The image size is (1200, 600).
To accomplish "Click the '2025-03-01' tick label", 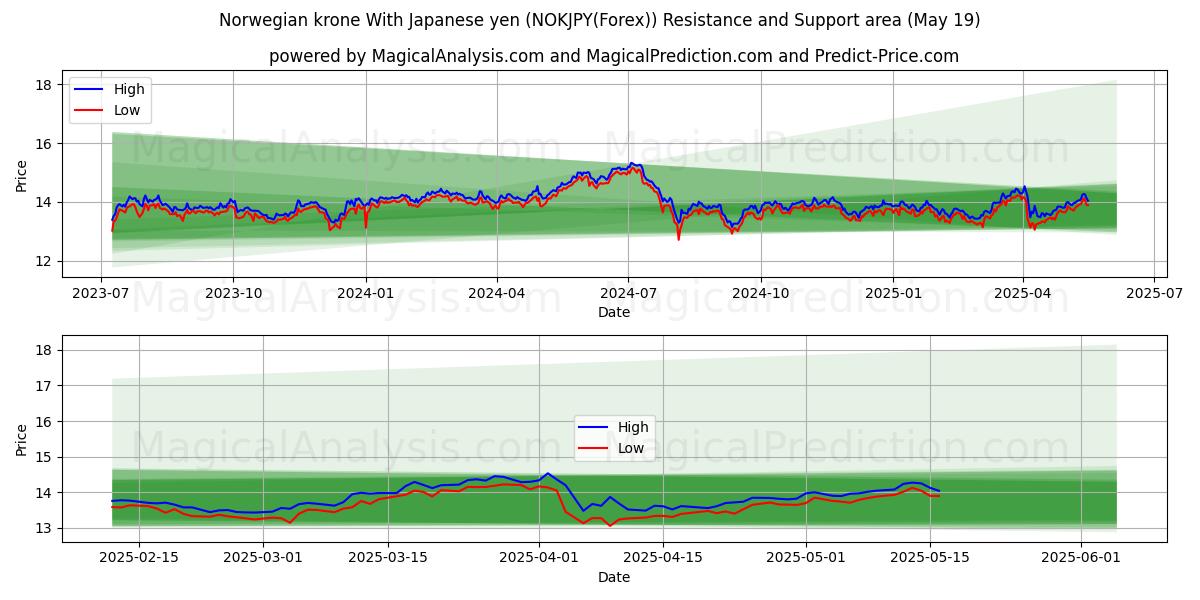I will [263, 559].
